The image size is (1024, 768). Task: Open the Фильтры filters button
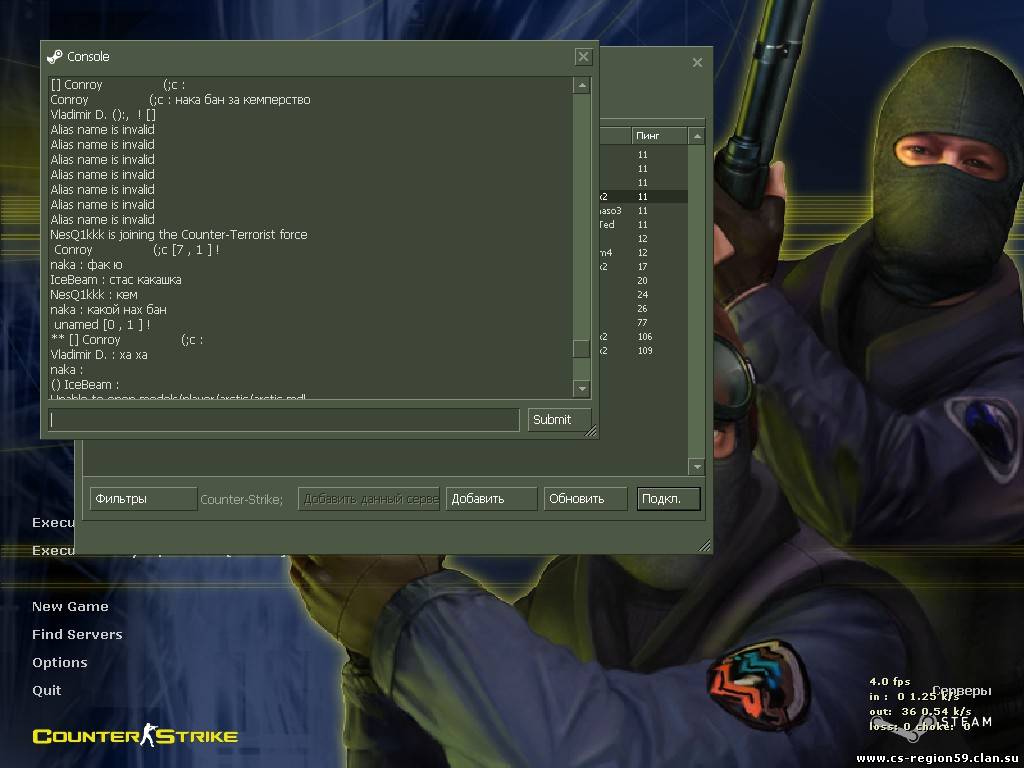143,499
